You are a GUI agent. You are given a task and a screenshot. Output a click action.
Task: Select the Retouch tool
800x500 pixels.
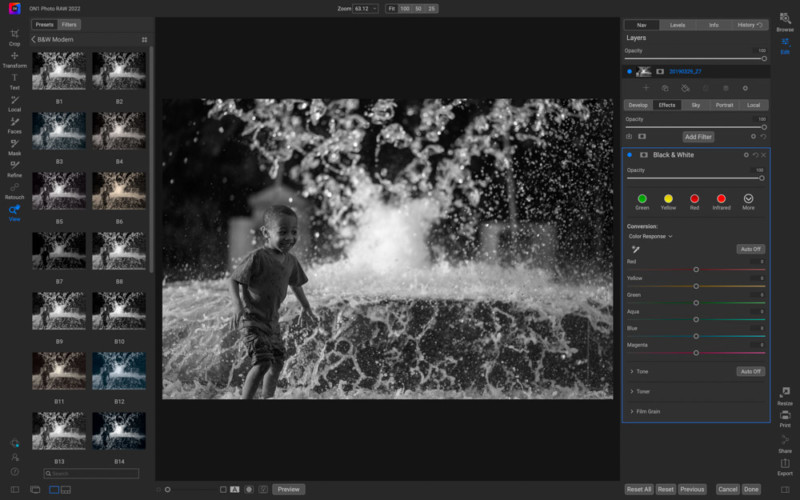coord(14,191)
